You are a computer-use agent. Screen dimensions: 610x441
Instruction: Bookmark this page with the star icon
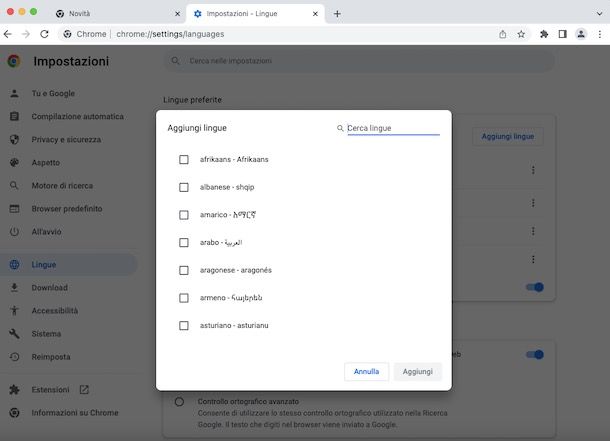pyautogui.click(x=521, y=34)
